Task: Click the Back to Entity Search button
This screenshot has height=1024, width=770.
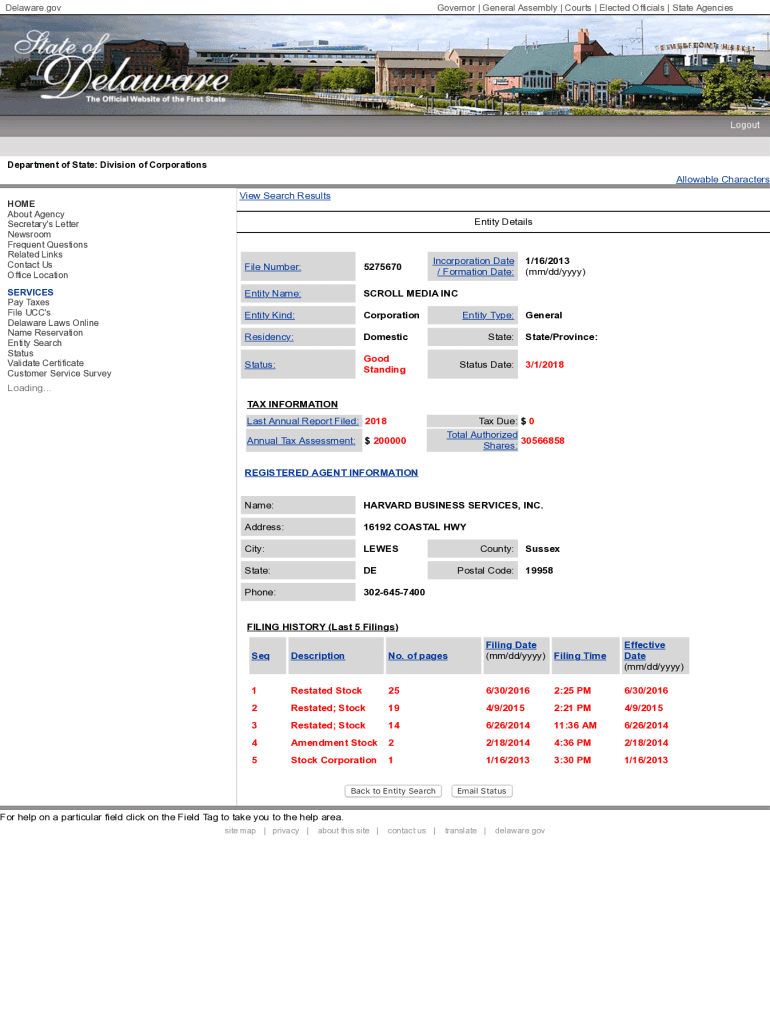Action: click(393, 791)
